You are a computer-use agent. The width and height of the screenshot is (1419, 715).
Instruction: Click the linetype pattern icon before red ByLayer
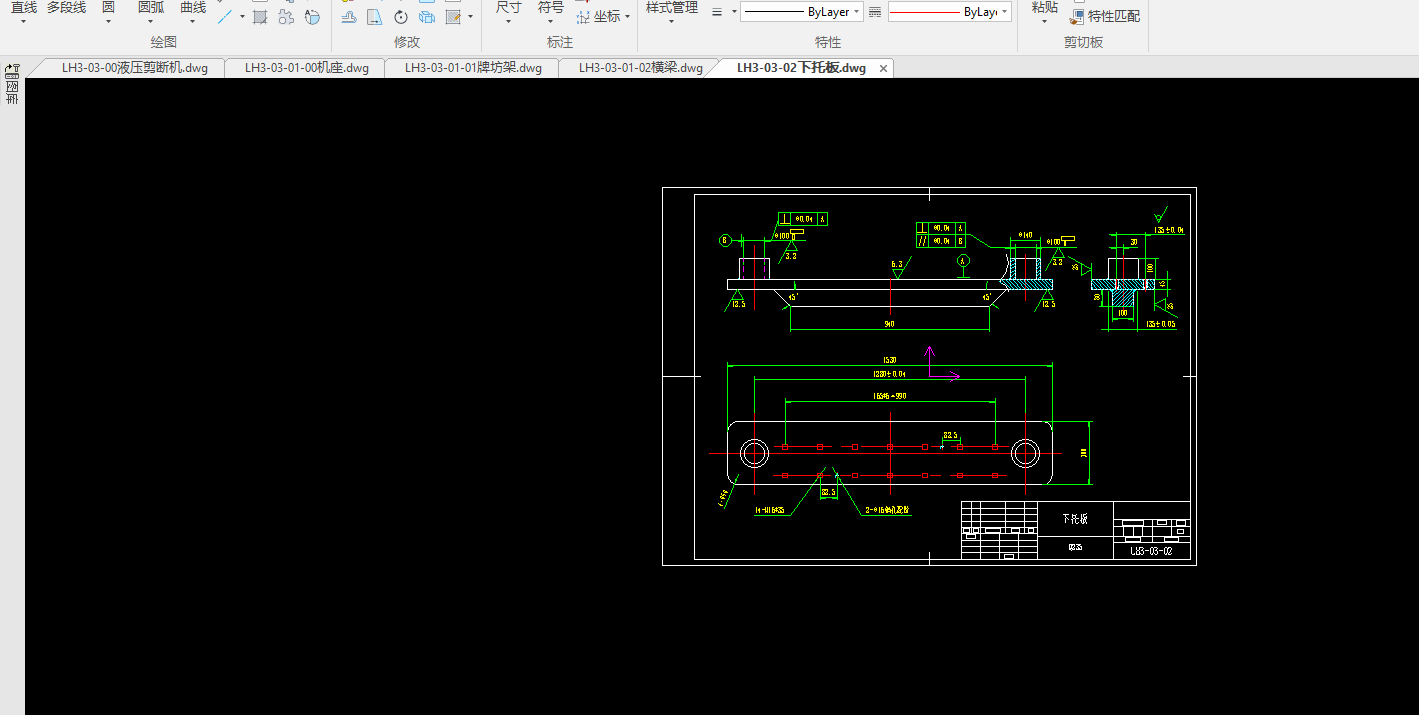[875, 12]
